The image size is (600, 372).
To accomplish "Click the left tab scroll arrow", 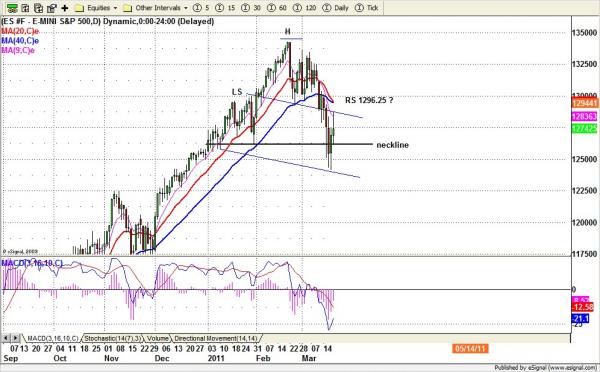I will [6, 338].
